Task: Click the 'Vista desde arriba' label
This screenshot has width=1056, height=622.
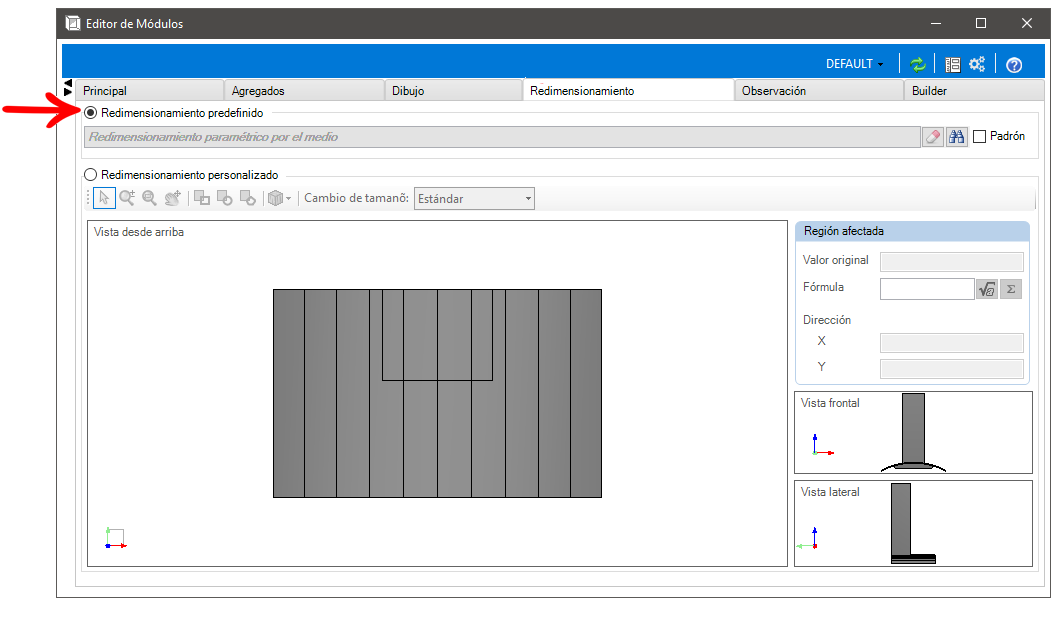Action: click(x=139, y=232)
